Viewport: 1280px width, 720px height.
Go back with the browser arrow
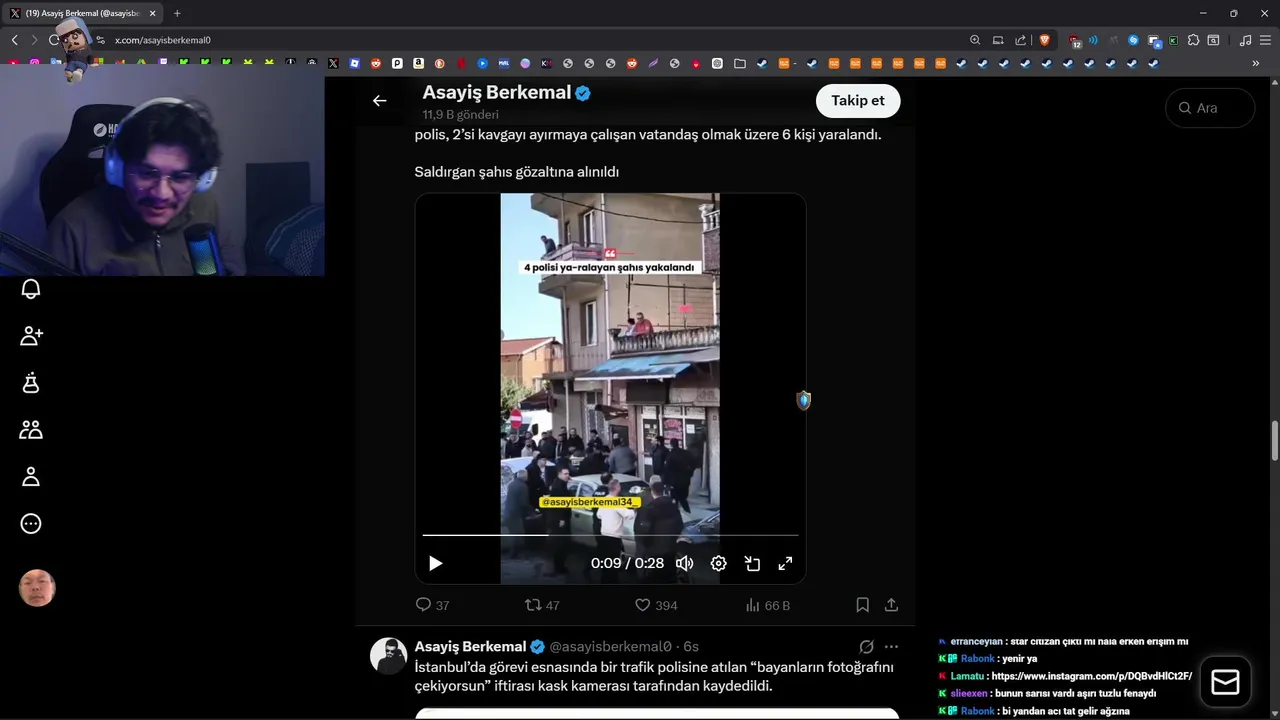(14, 40)
